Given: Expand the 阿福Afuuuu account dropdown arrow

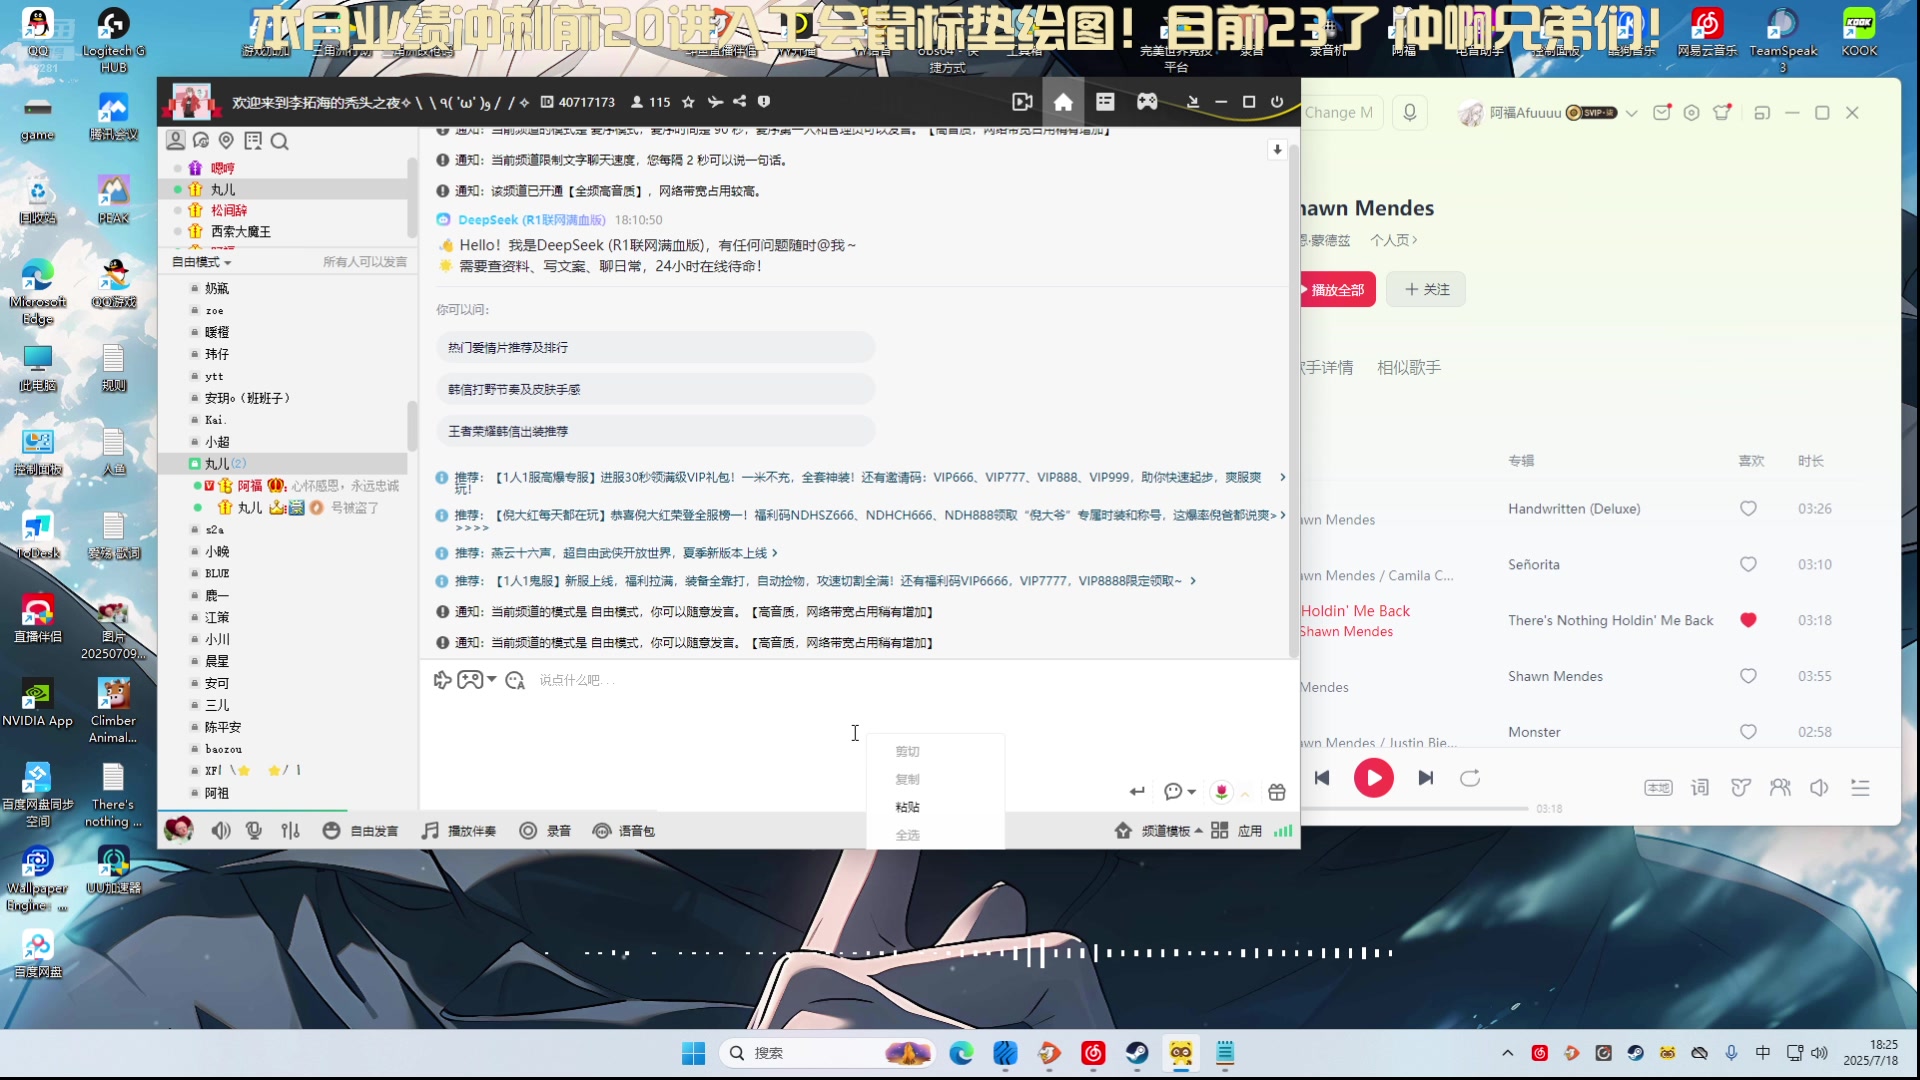Looking at the screenshot, I should click(1632, 113).
